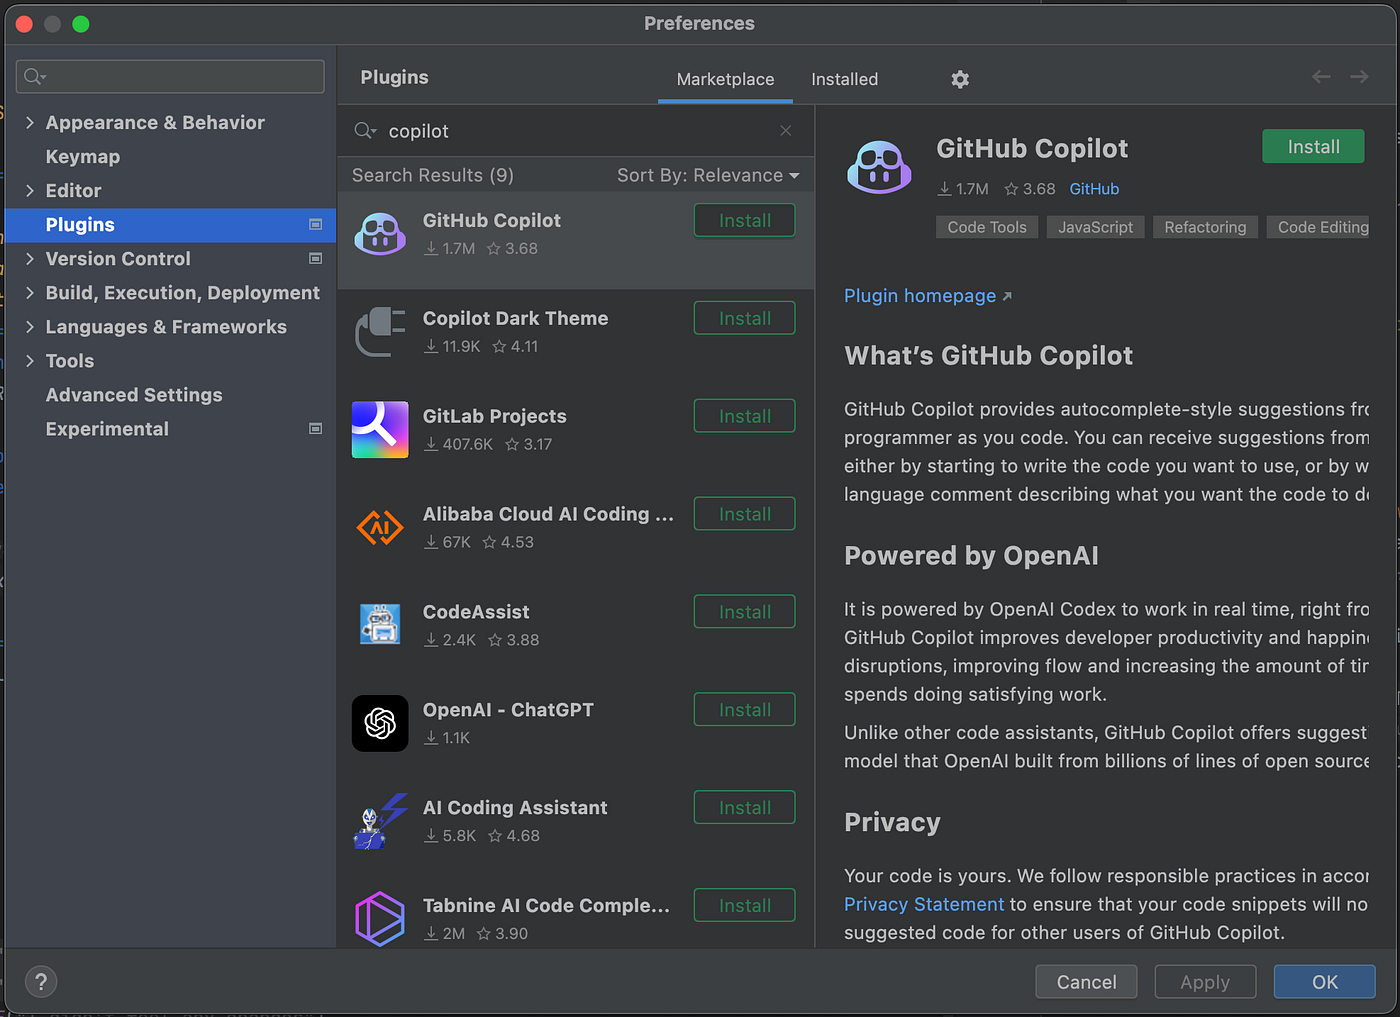Image resolution: width=1400 pixels, height=1017 pixels.
Task: Install GitHub Copilot from the details pane
Action: [1313, 147]
